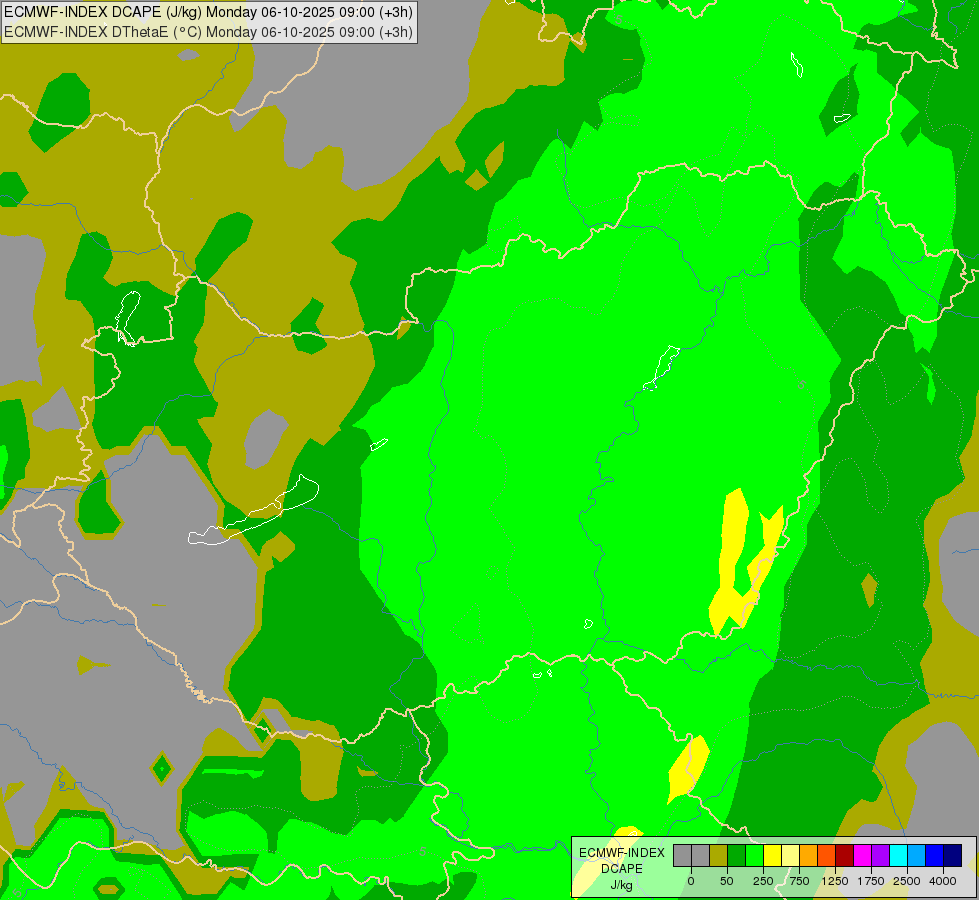Click the DThetaE (°C) title line
979x900 pixels.
click(208, 31)
